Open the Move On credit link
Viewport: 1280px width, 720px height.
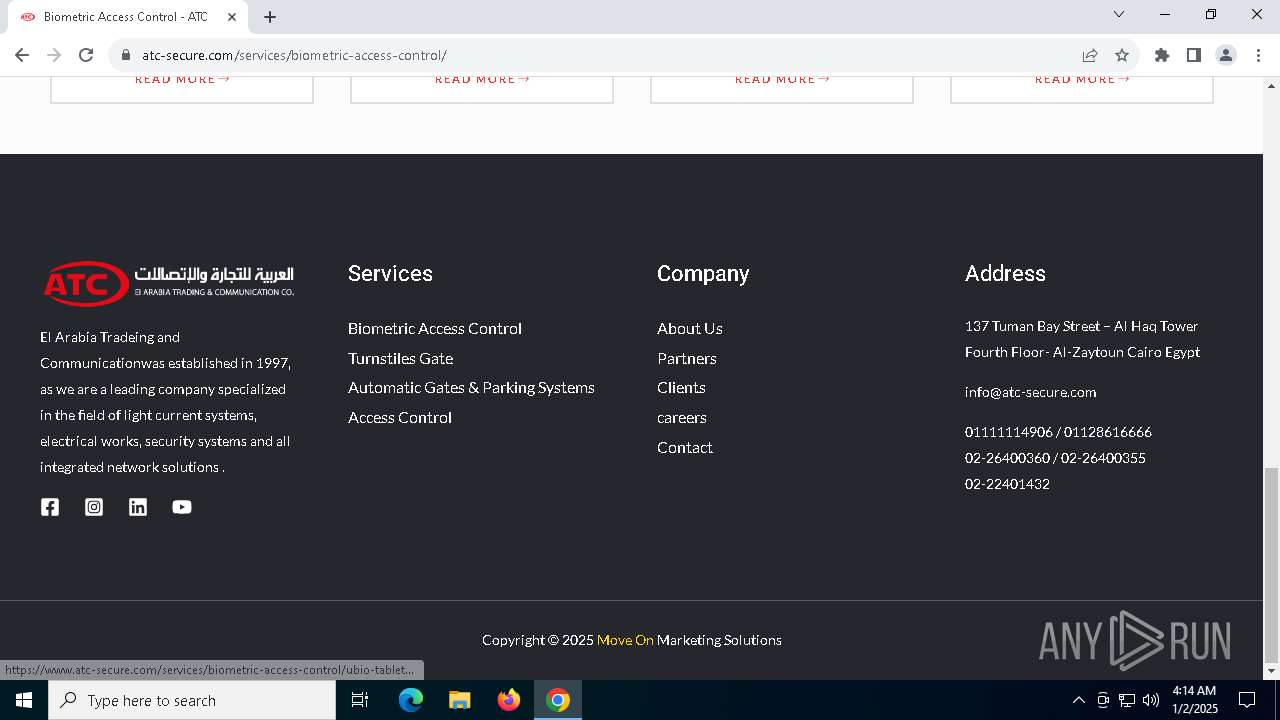point(625,640)
